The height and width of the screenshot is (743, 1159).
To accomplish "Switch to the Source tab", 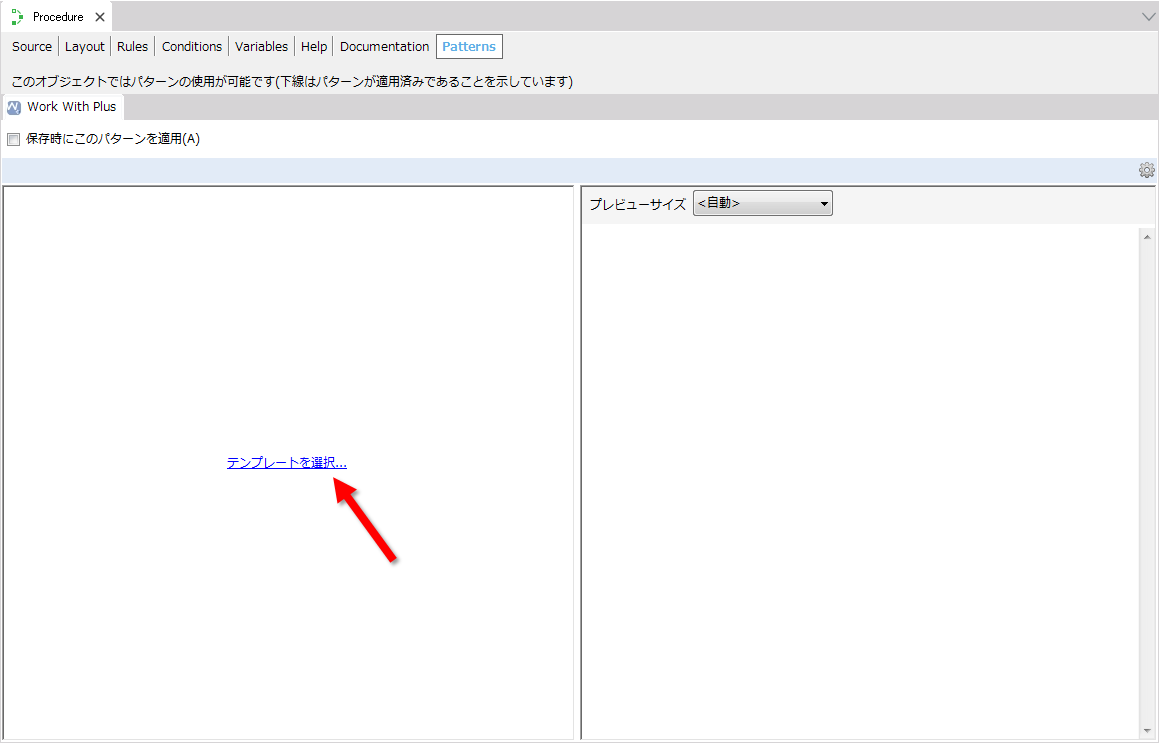I will [x=32, y=47].
